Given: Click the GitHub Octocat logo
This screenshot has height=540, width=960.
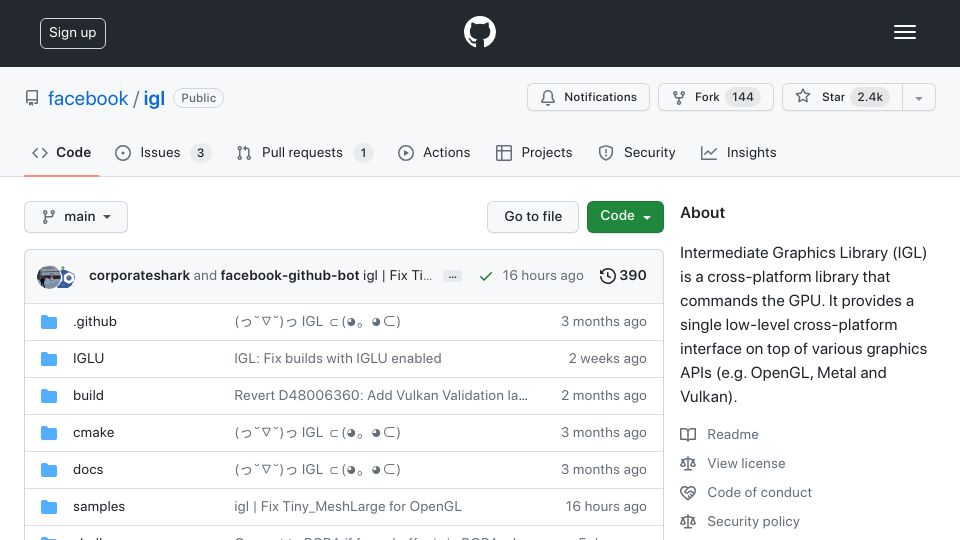Looking at the screenshot, I should click(479, 32).
